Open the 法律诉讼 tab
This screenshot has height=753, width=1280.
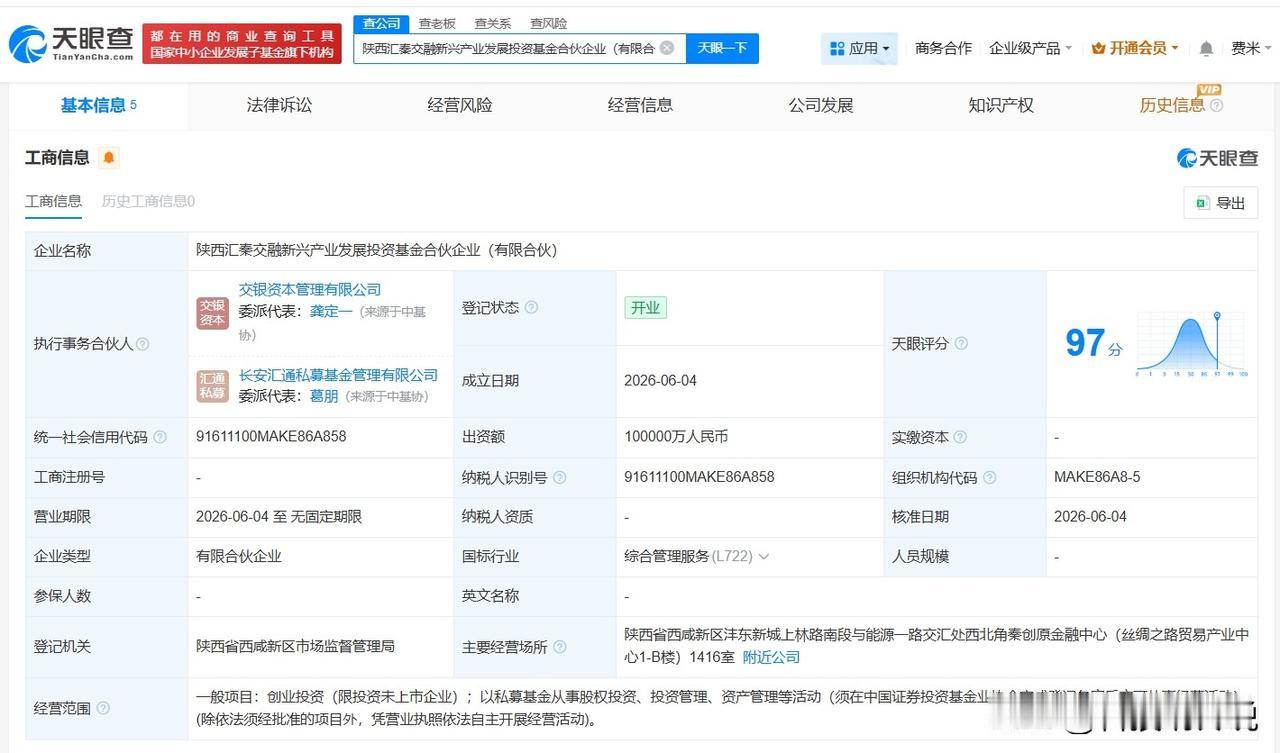[x=279, y=105]
